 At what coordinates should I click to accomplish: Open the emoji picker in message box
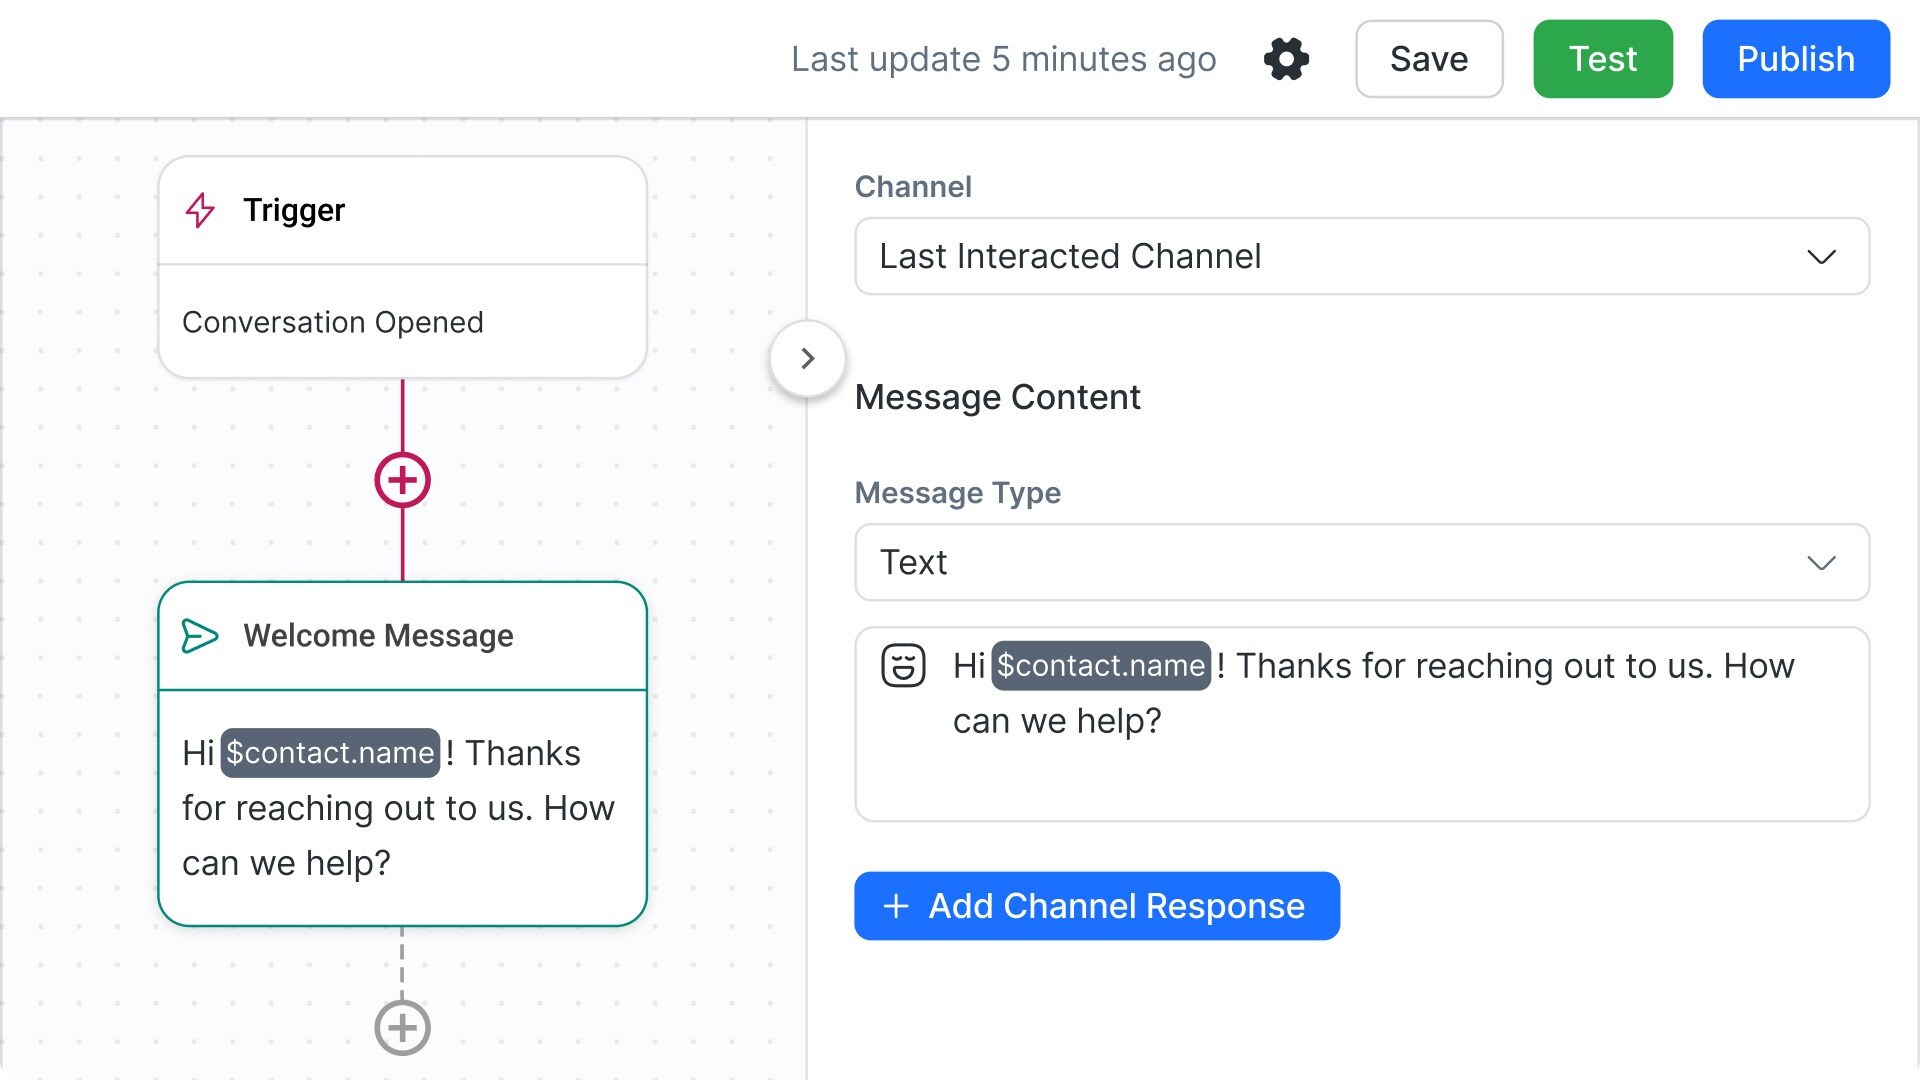click(x=903, y=666)
